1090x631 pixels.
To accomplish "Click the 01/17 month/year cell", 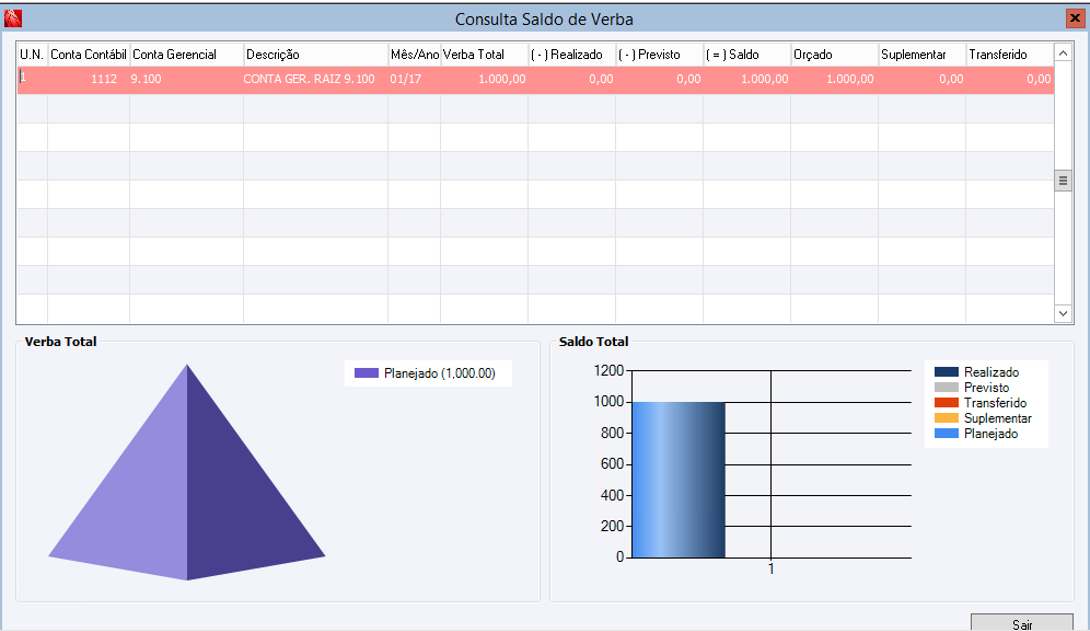I will point(414,79).
